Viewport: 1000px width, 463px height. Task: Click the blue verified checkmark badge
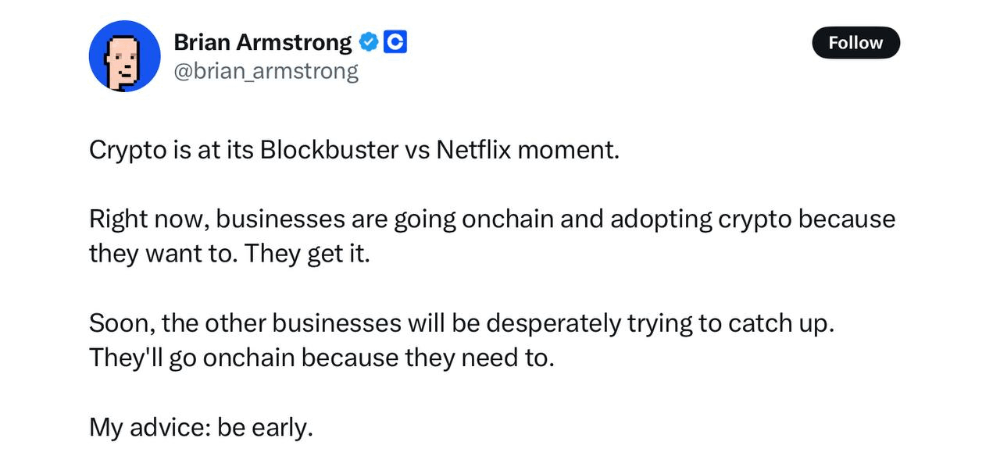367,43
